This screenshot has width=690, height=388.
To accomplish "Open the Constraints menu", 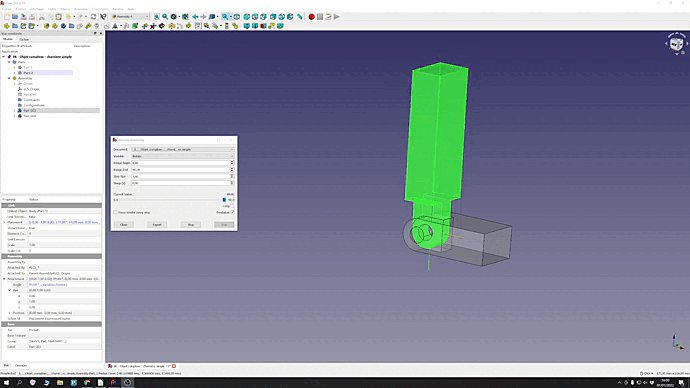I will (x=100, y=9).
